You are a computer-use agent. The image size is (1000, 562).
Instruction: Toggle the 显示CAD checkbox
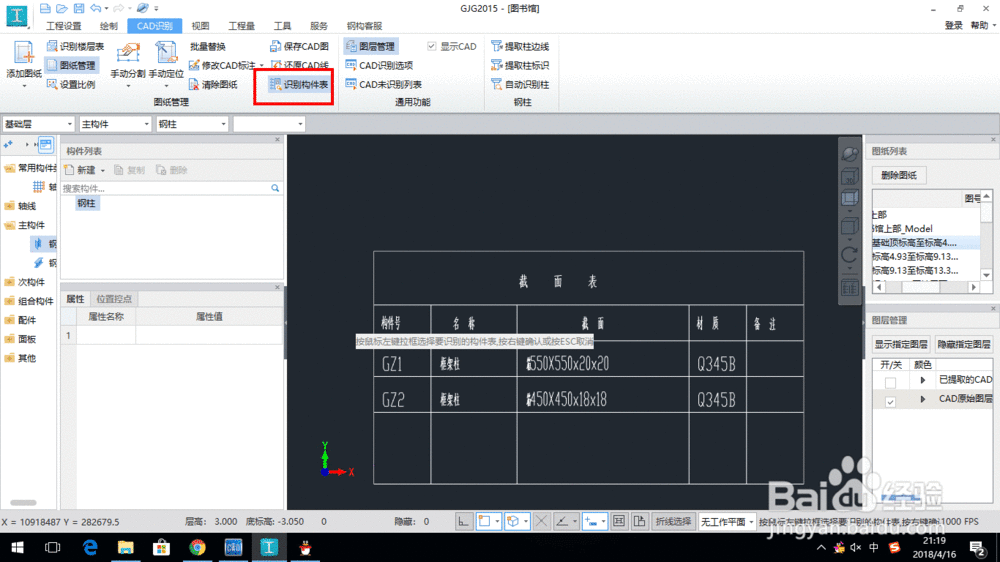coord(432,47)
